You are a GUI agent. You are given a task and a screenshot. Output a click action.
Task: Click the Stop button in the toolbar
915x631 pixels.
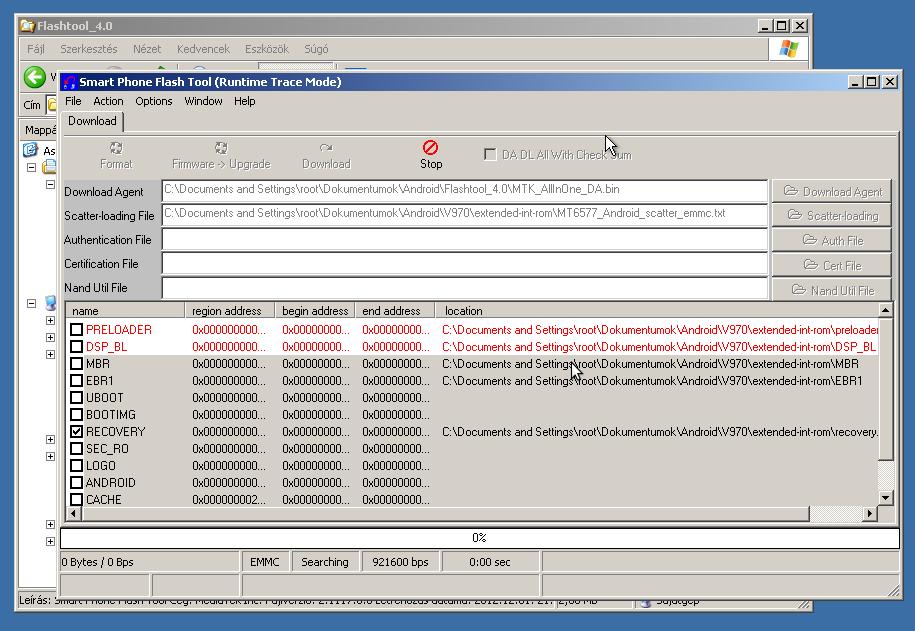click(431, 155)
